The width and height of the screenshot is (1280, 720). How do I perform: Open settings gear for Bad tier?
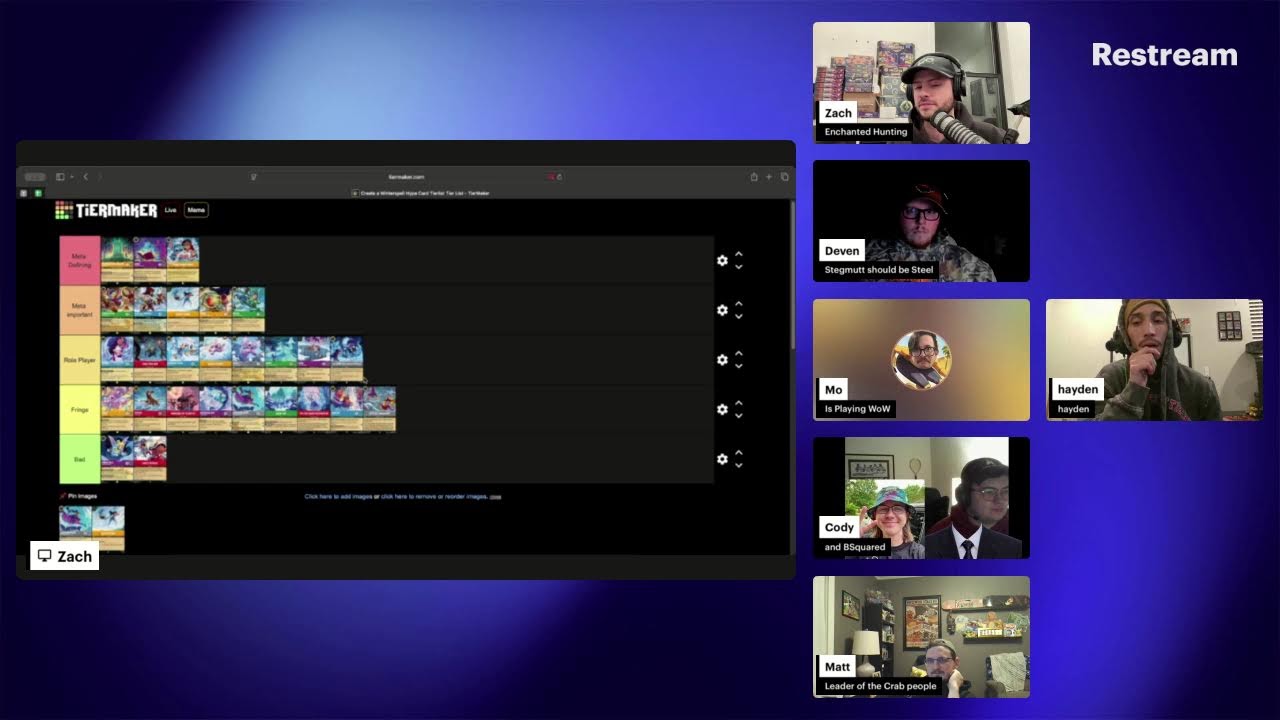point(722,459)
